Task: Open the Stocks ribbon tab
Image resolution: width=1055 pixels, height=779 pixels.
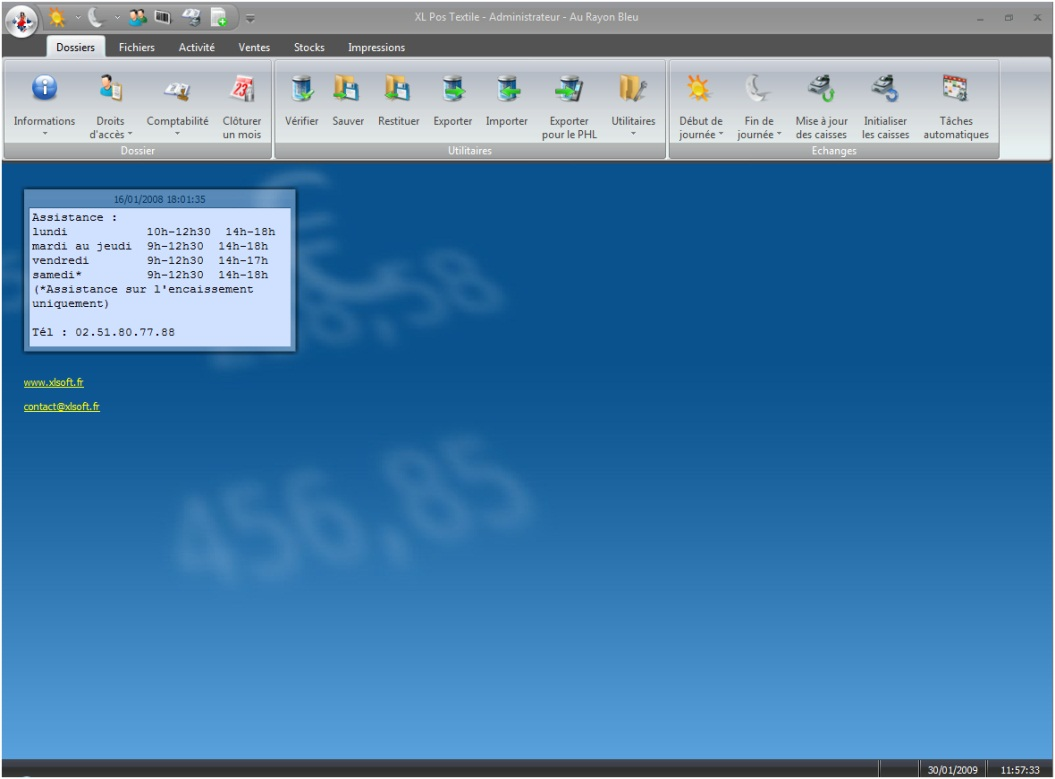Action: 309,47
